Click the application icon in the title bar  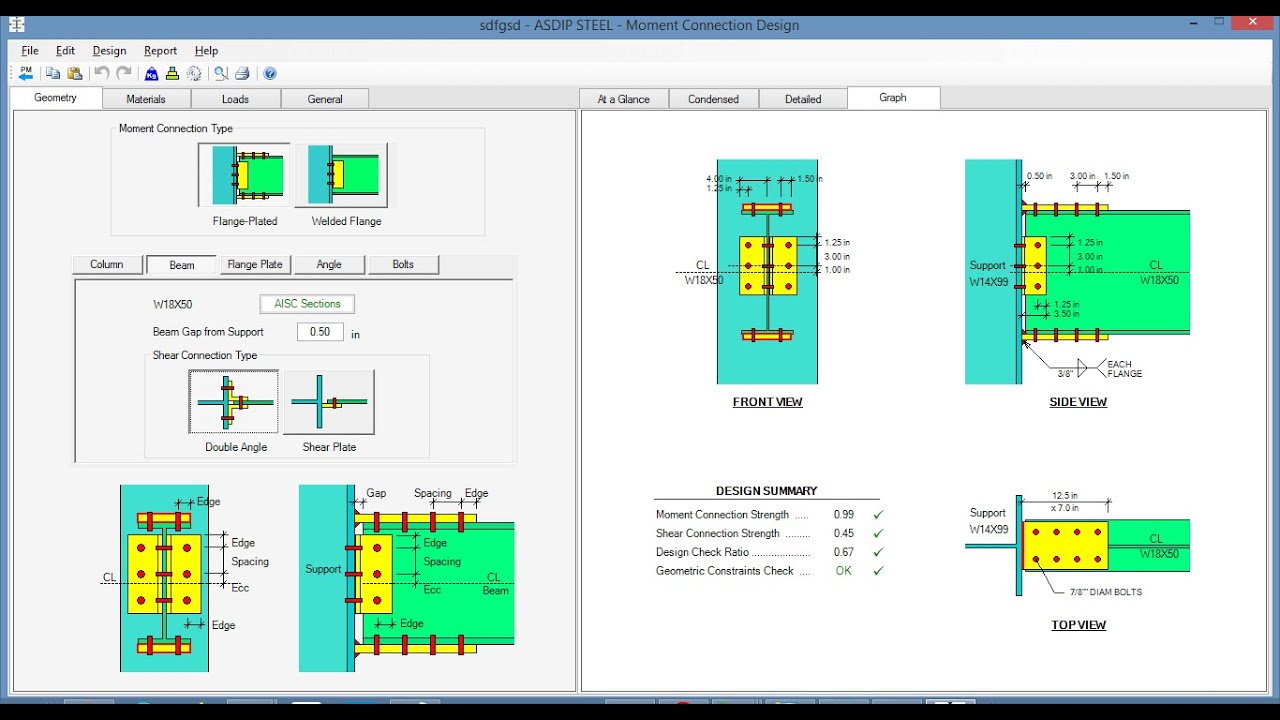pos(16,25)
